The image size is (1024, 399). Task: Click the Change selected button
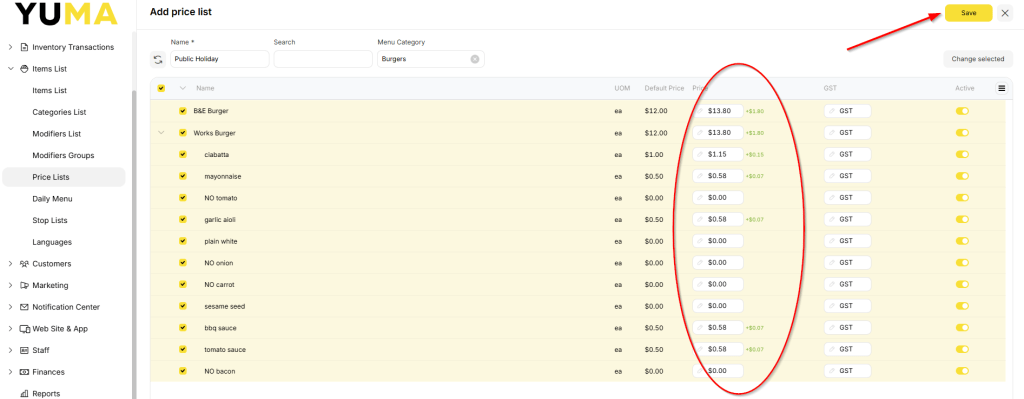[x=978, y=59]
